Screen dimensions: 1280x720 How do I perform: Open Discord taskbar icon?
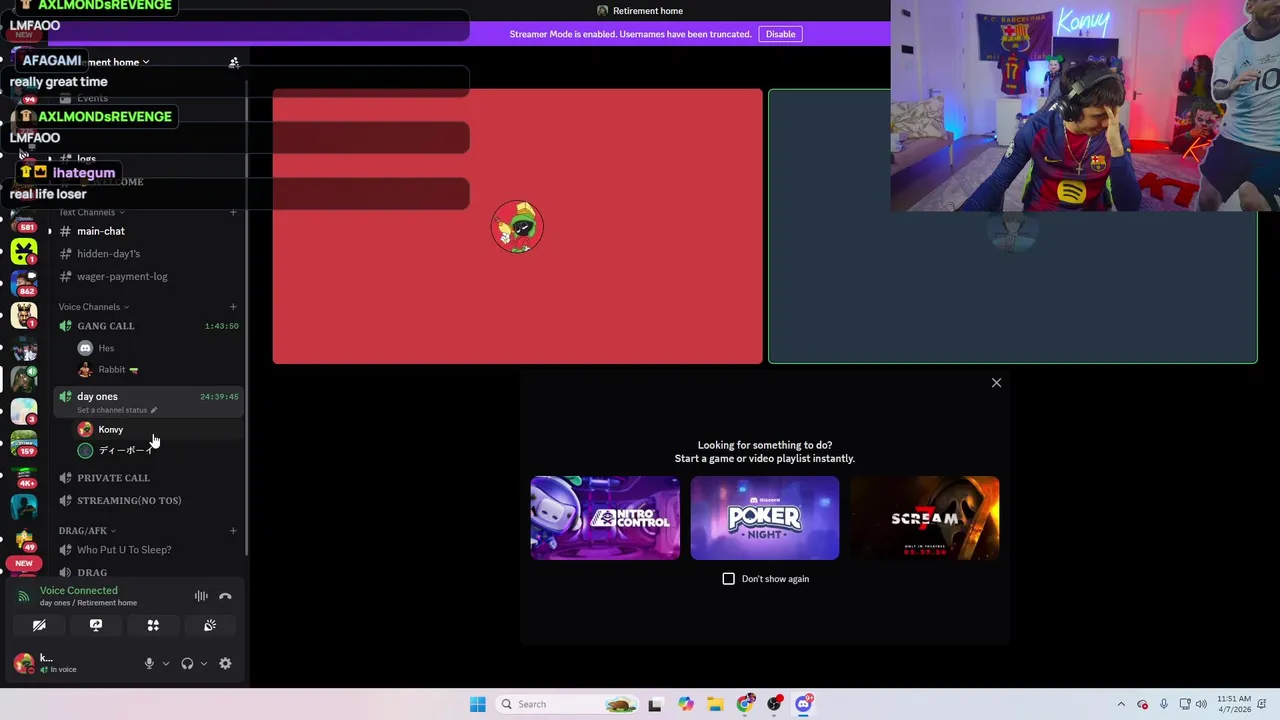click(804, 704)
